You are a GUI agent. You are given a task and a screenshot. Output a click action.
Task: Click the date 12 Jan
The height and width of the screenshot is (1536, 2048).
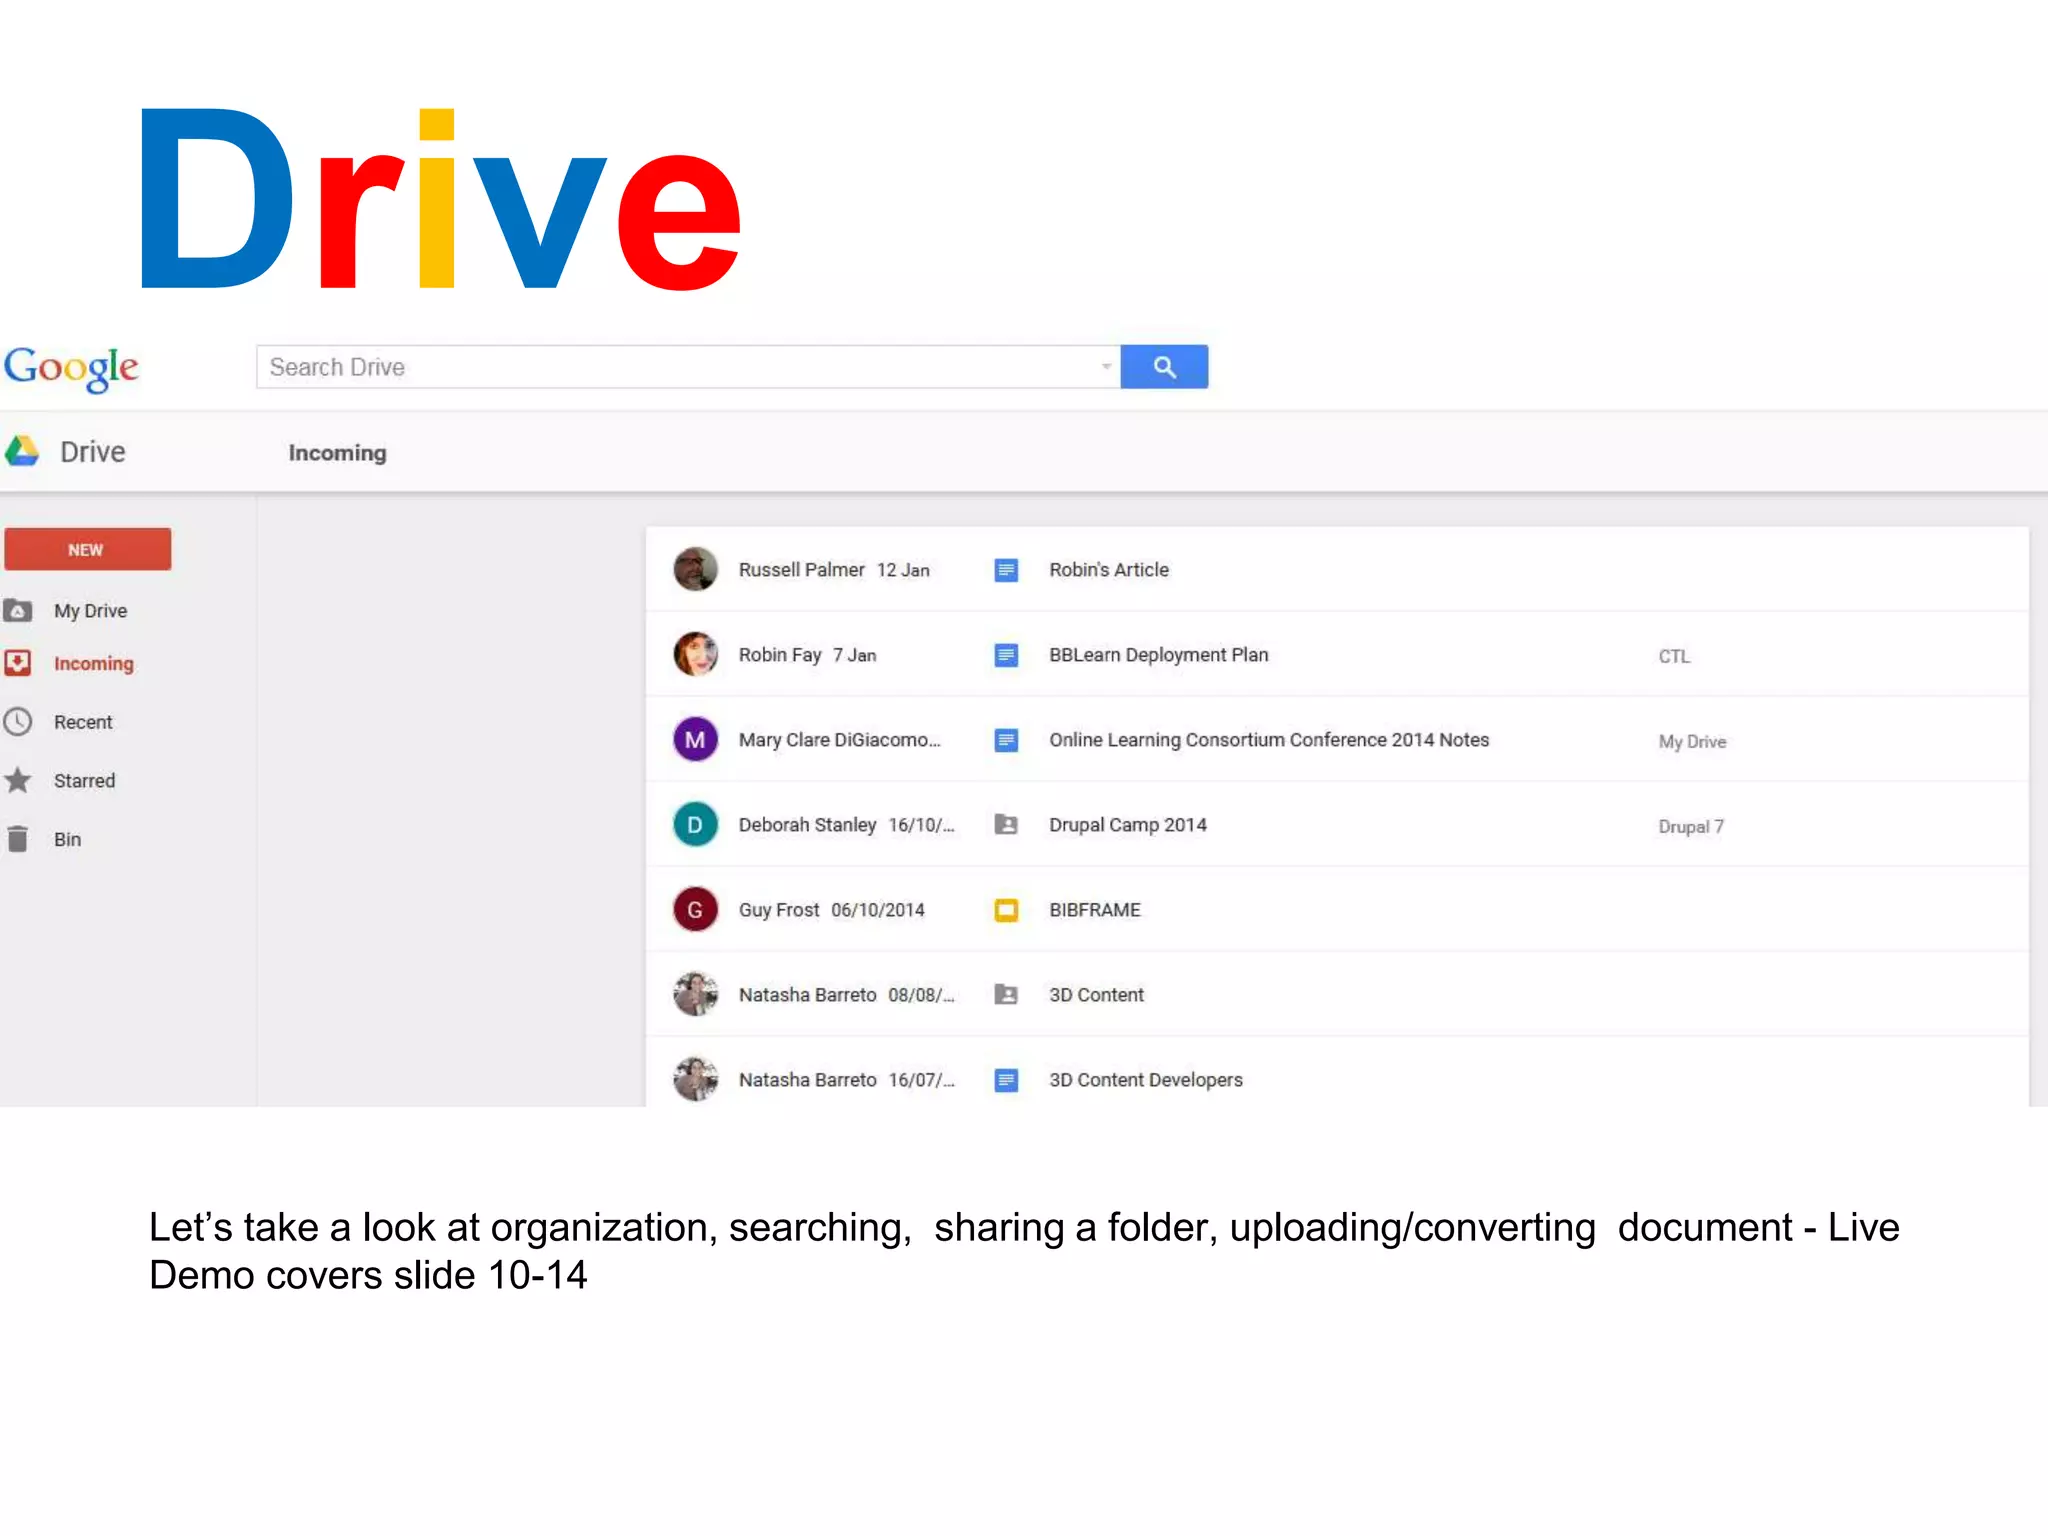coord(903,570)
